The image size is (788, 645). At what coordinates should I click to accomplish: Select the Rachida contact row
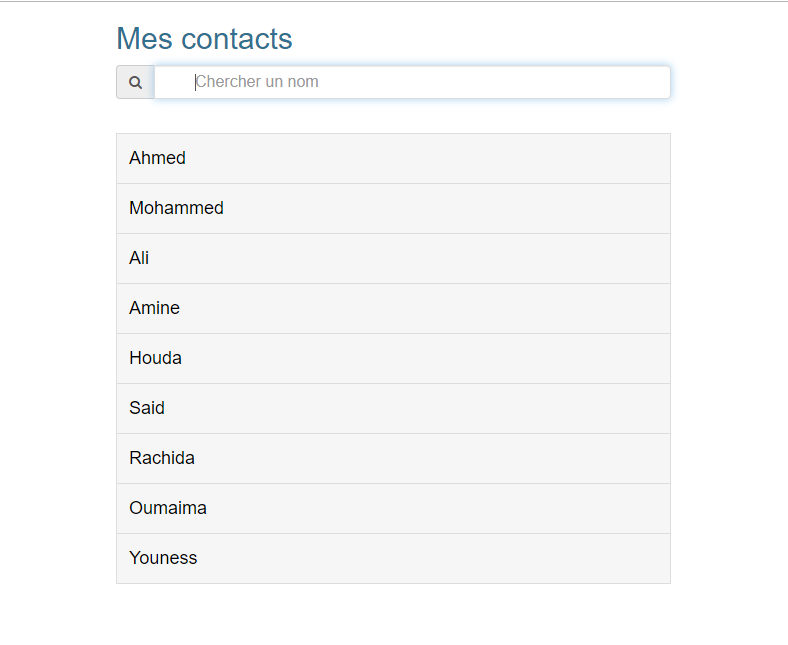393,458
